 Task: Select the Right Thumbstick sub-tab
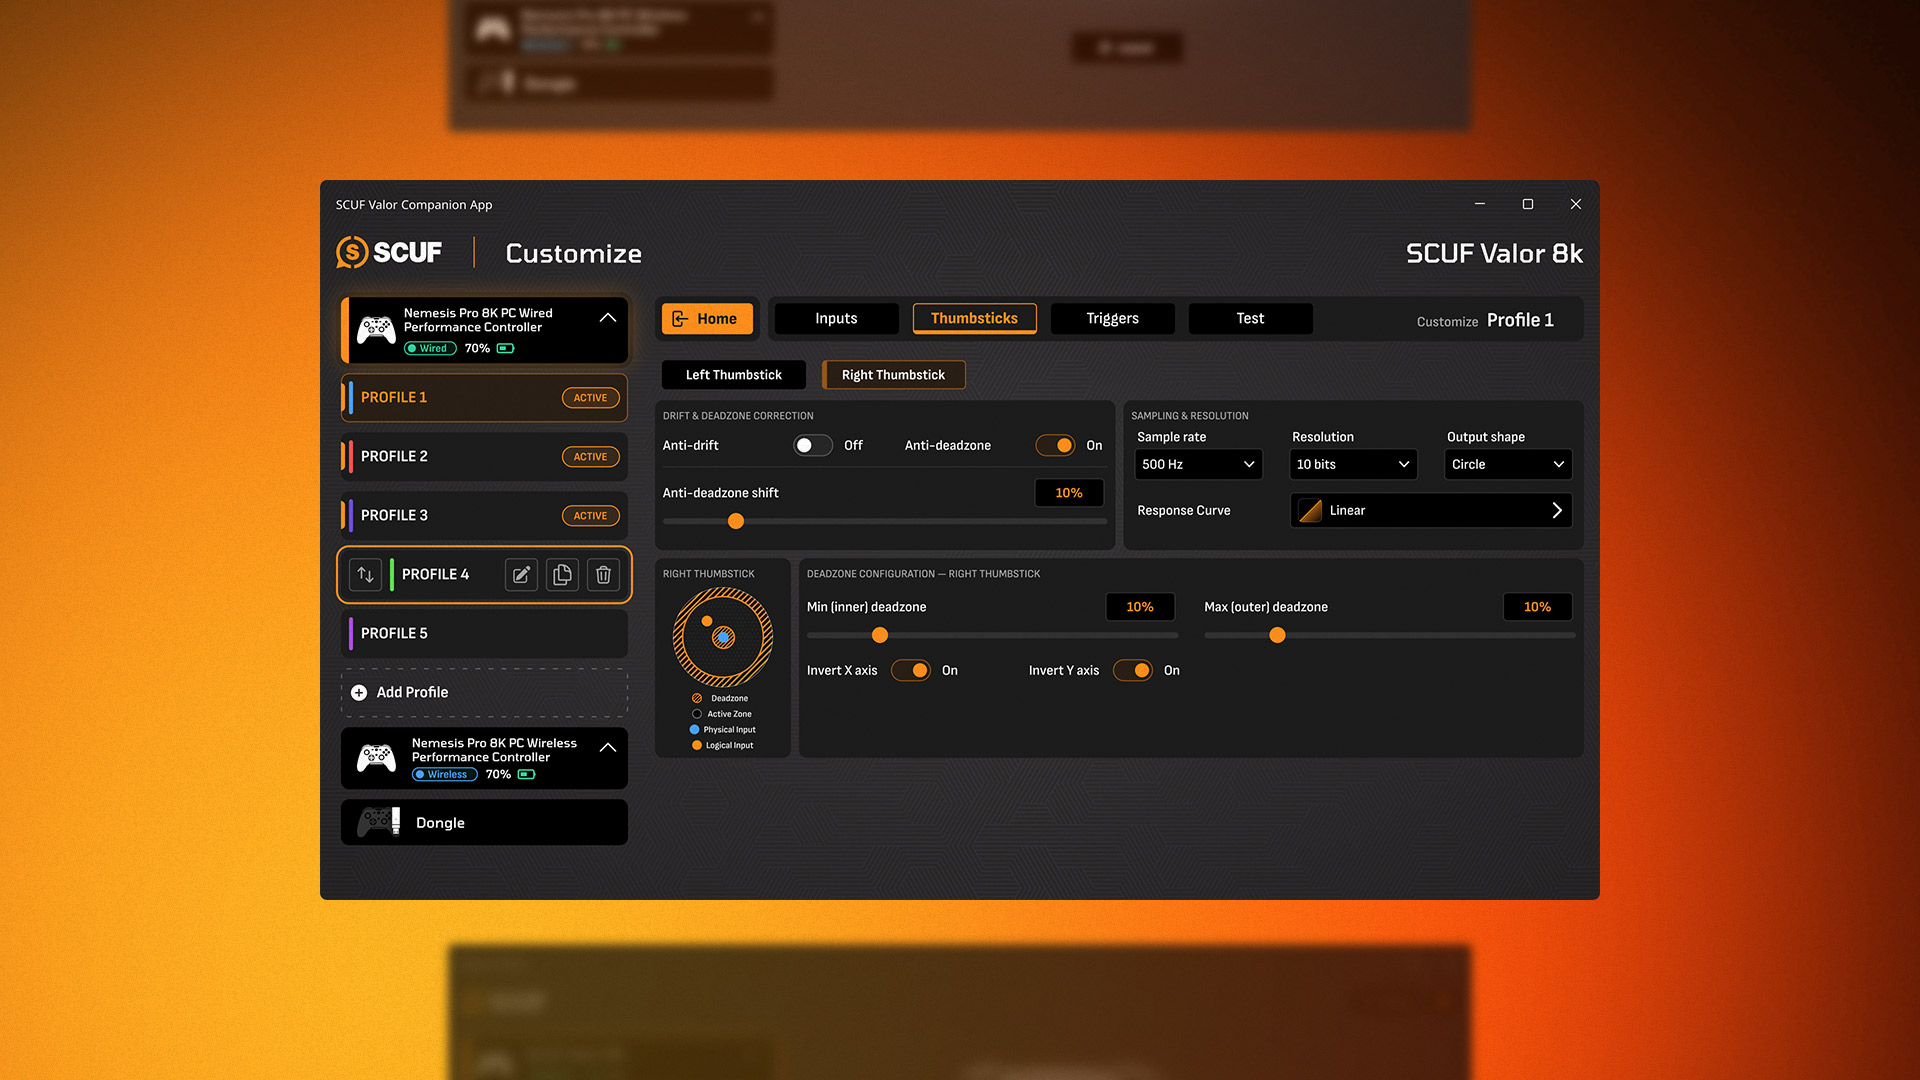tap(893, 375)
